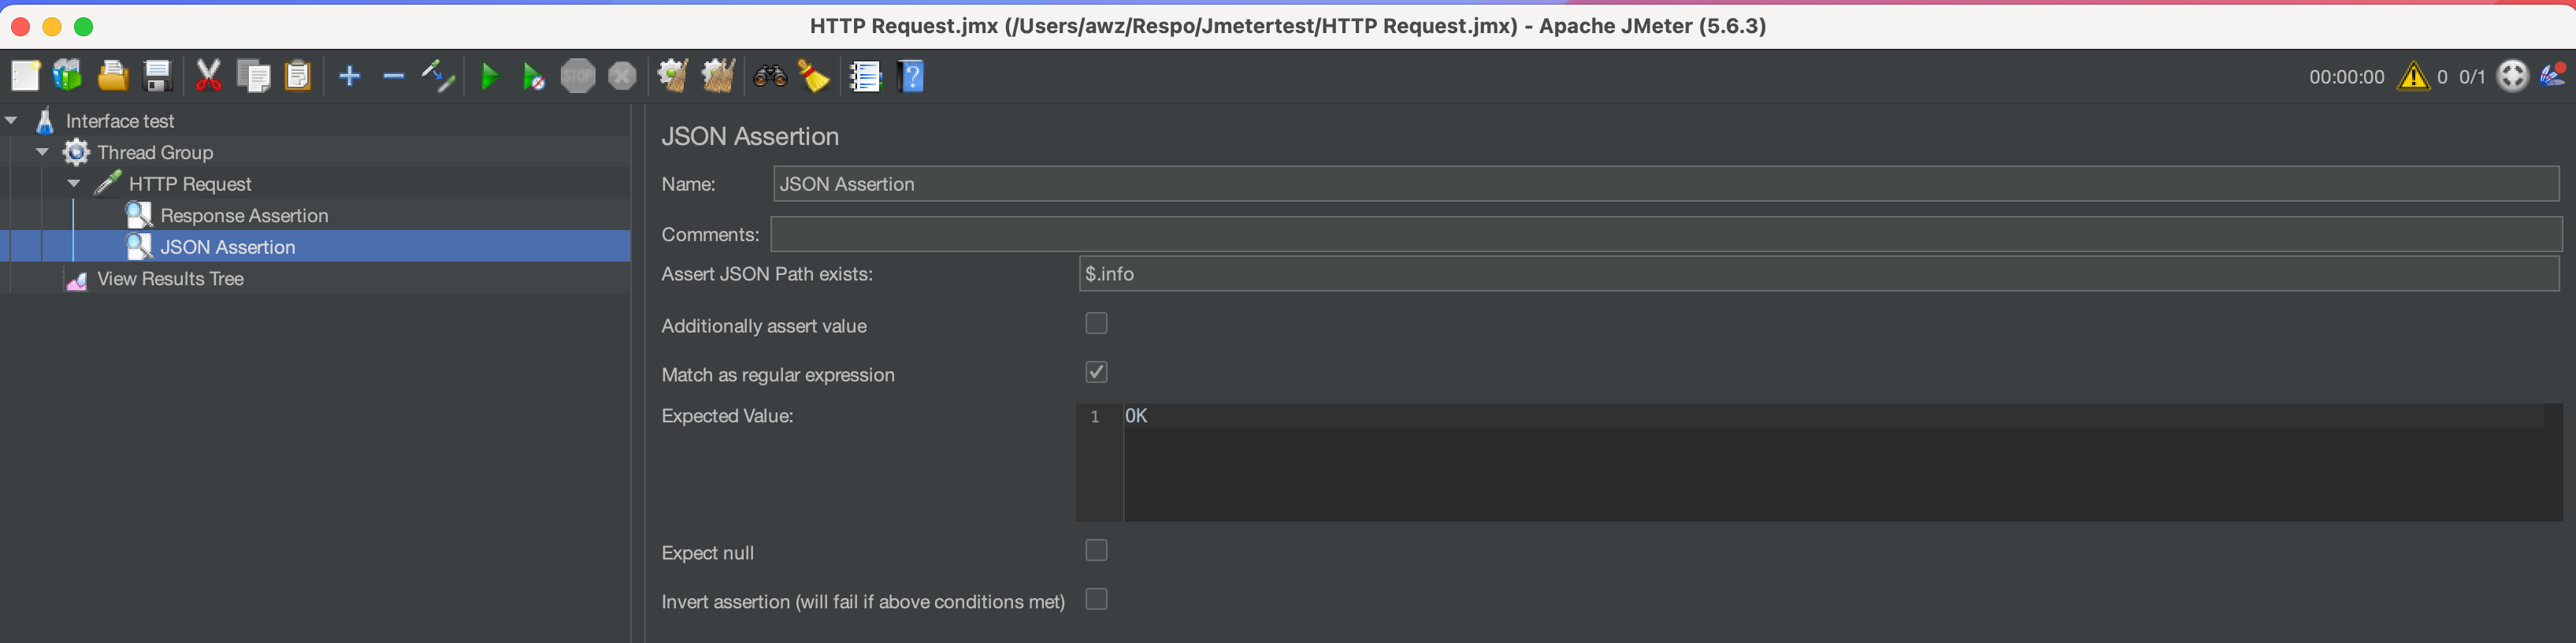Open Search with binoculars icon
Image resolution: width=2576 pixels, height=643 pixels.
coord(769,76)
